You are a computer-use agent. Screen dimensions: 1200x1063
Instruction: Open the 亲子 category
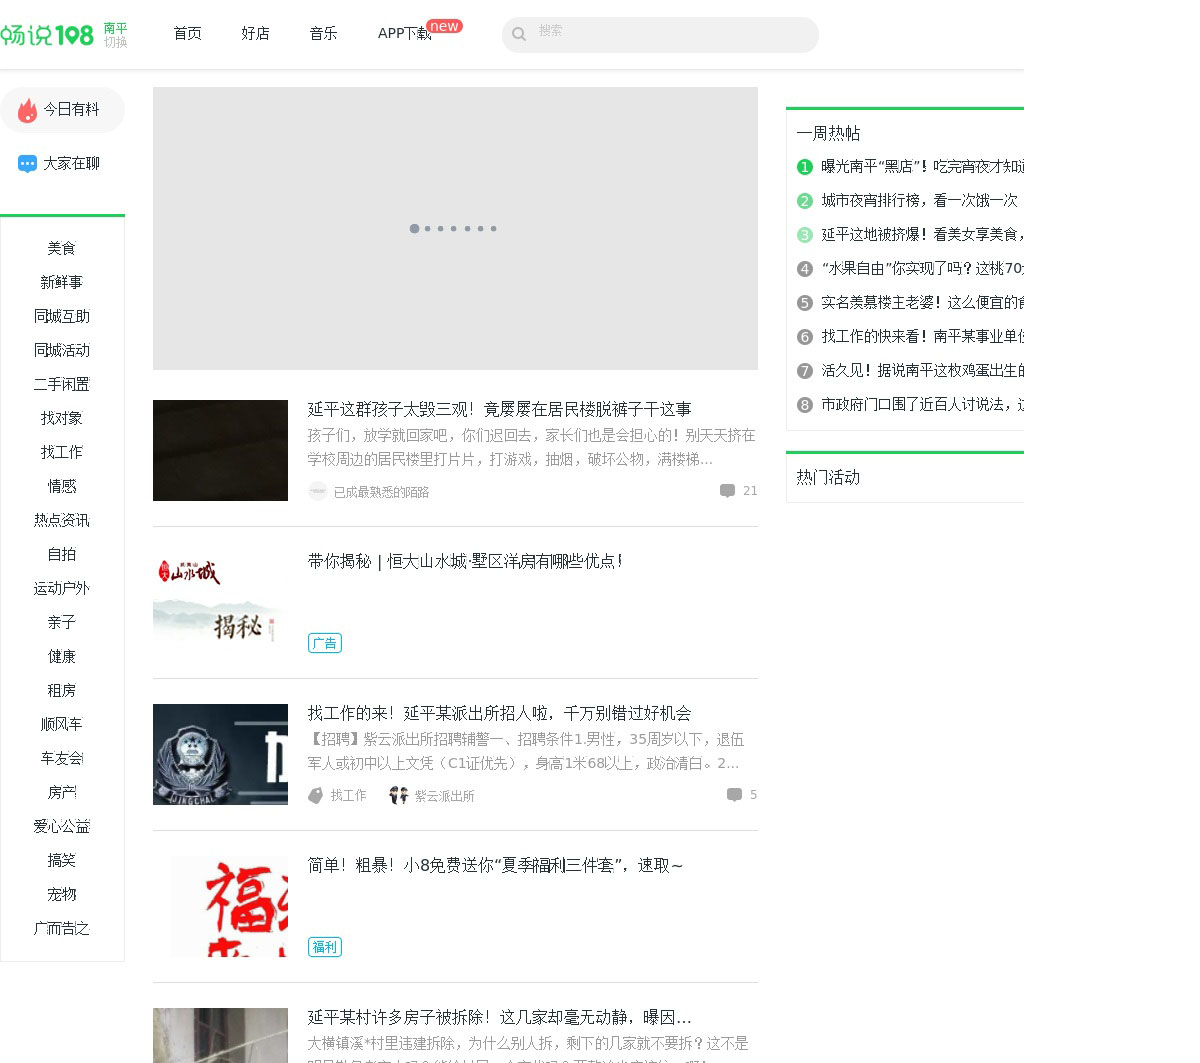(62, 622)
